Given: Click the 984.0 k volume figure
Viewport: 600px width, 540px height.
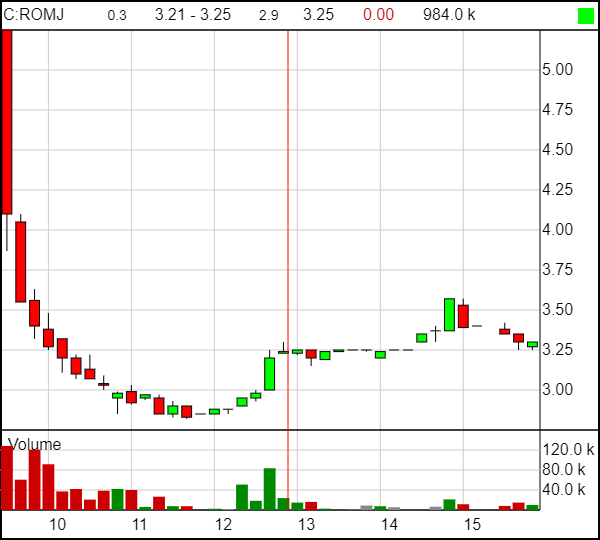Looking at the screenshot, I should point(449,15).
